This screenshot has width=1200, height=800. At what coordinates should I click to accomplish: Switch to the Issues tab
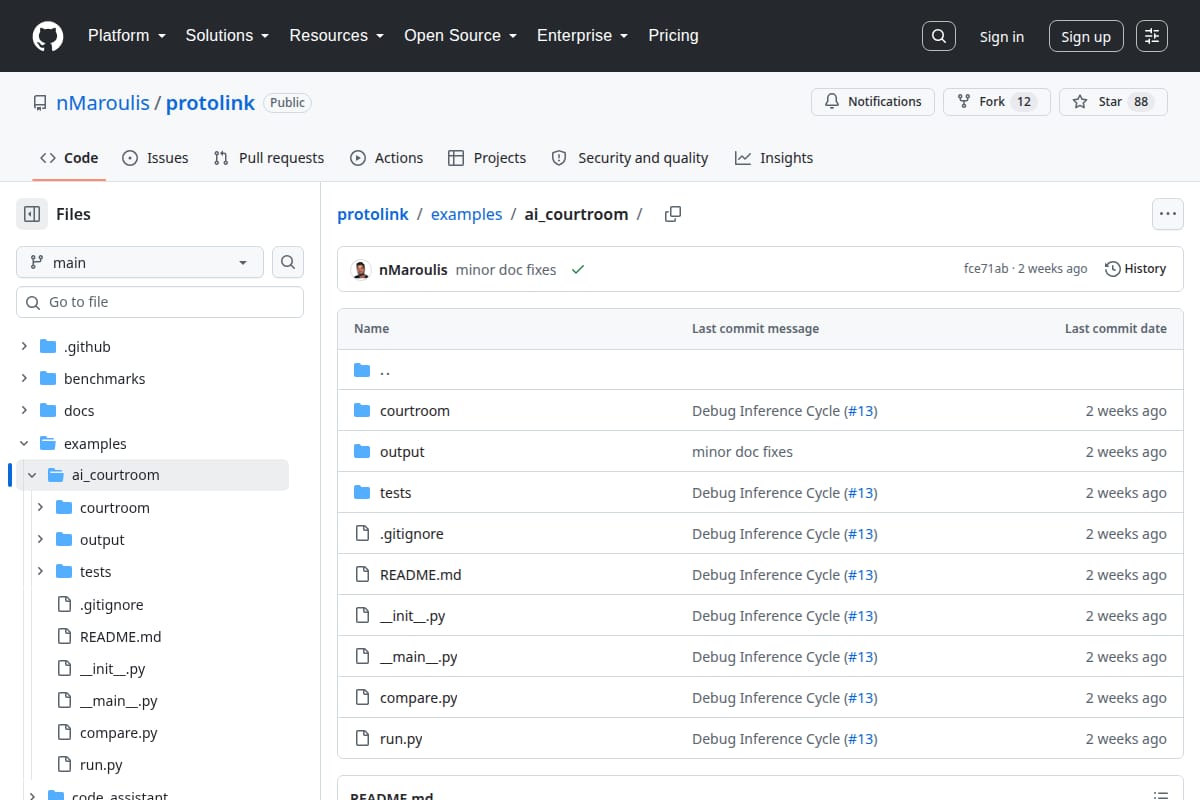click(155, 158)
